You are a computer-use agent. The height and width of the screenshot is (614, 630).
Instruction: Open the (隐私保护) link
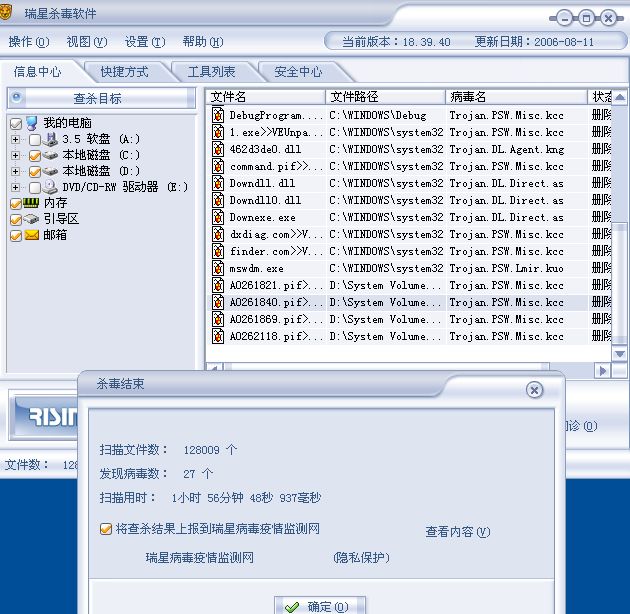click(361, 558)
